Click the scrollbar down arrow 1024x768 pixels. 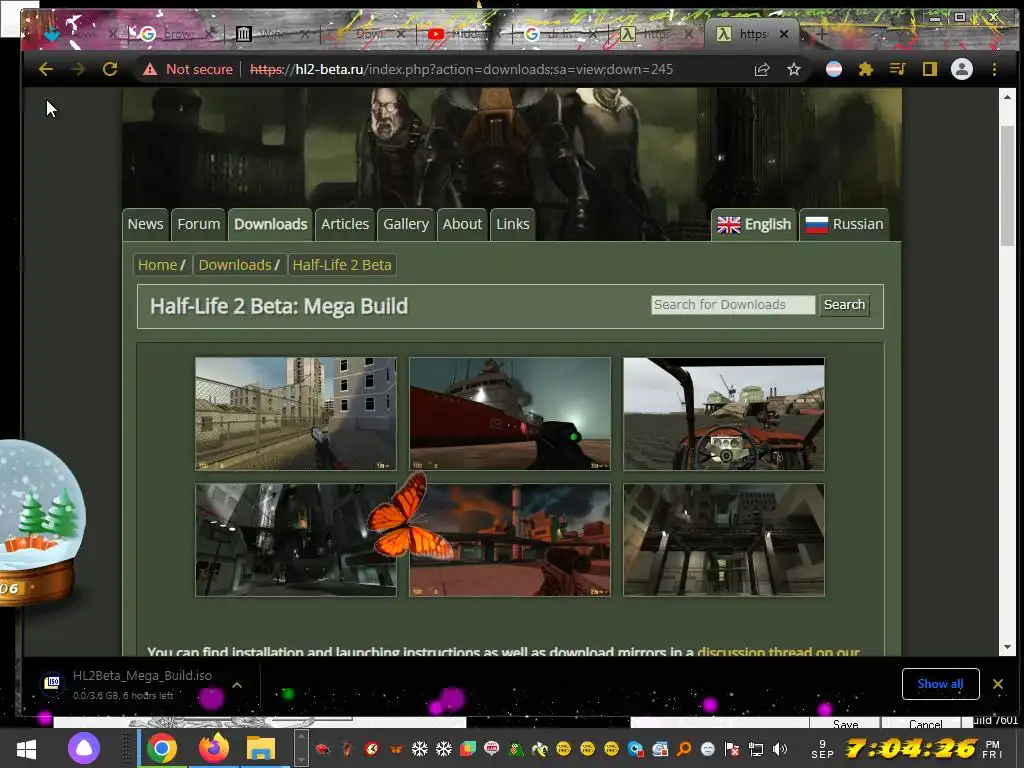tap(1007, 647)
